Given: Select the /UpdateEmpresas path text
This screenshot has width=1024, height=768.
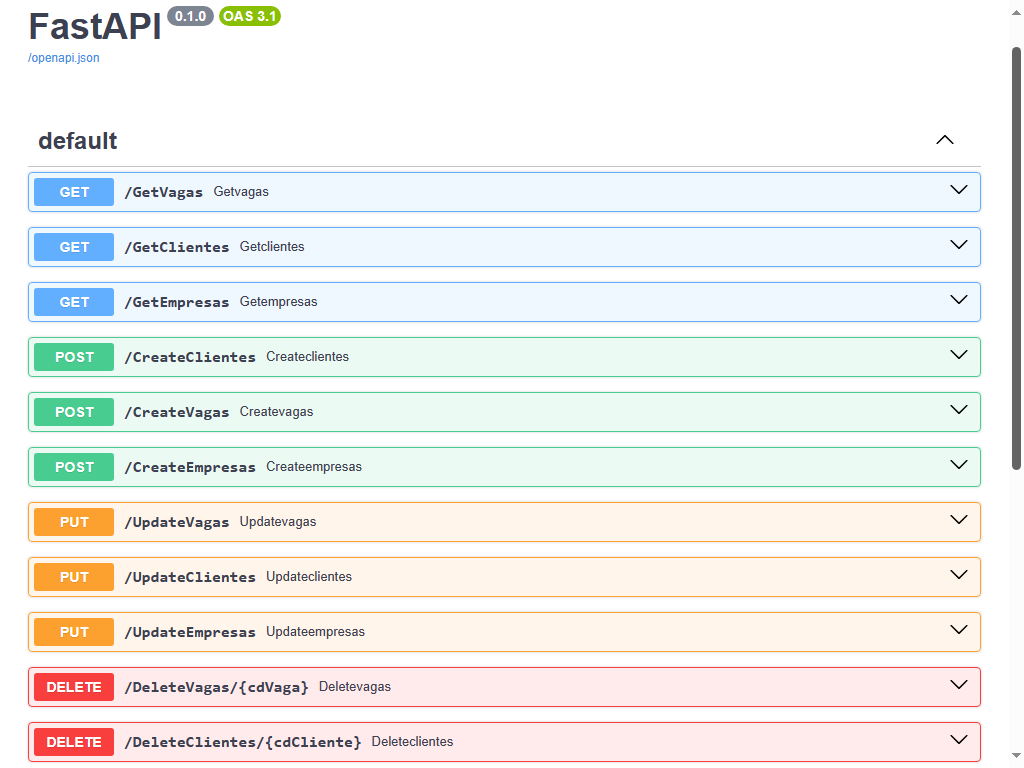Looking at the screenshot, I should point(189,632).
